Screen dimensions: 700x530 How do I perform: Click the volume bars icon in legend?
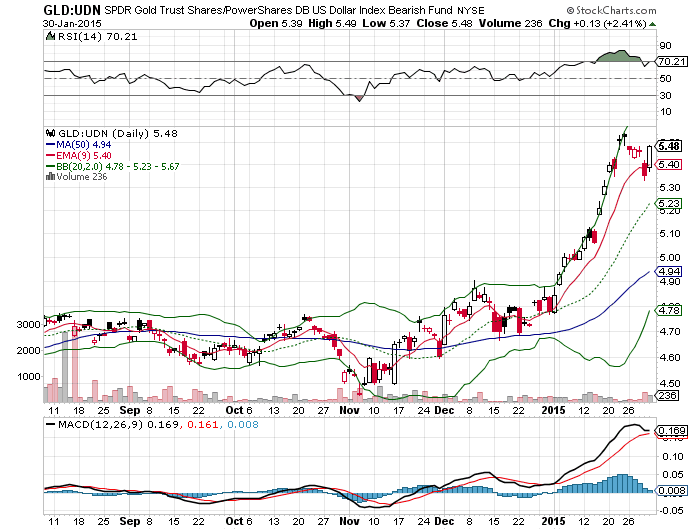50,176
